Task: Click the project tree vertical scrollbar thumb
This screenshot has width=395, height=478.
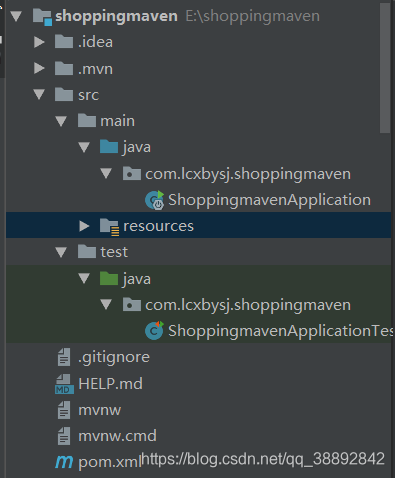Action: click(385, 68)
